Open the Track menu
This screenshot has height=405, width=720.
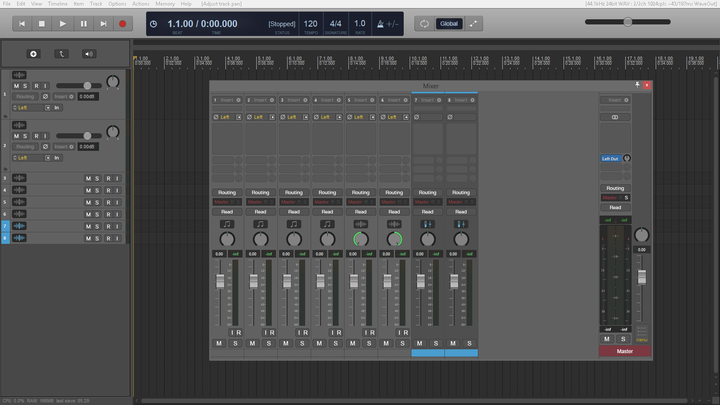96,4
